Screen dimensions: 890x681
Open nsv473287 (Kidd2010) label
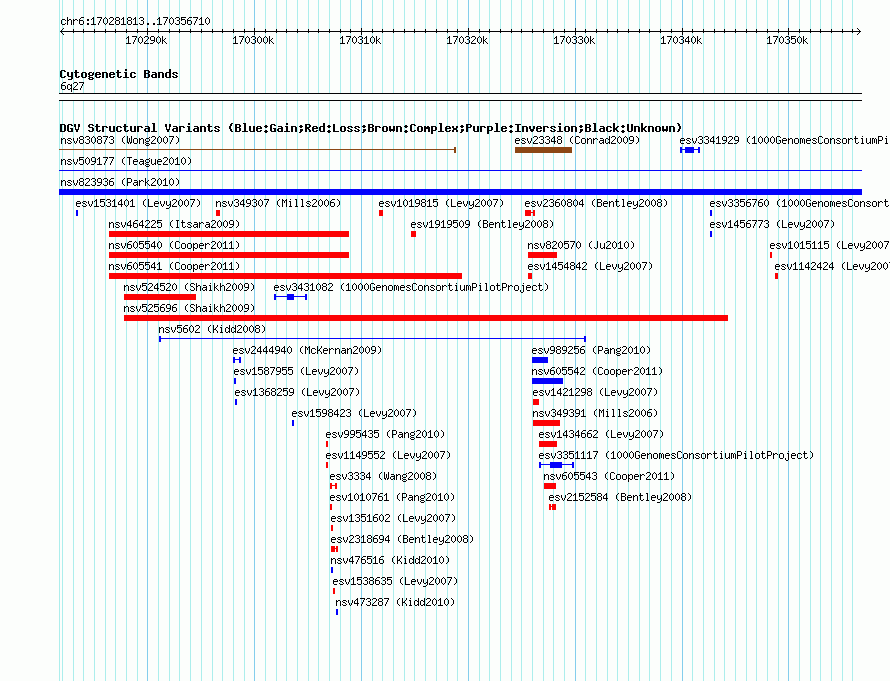pyautogui.click(x=395, y=602)
